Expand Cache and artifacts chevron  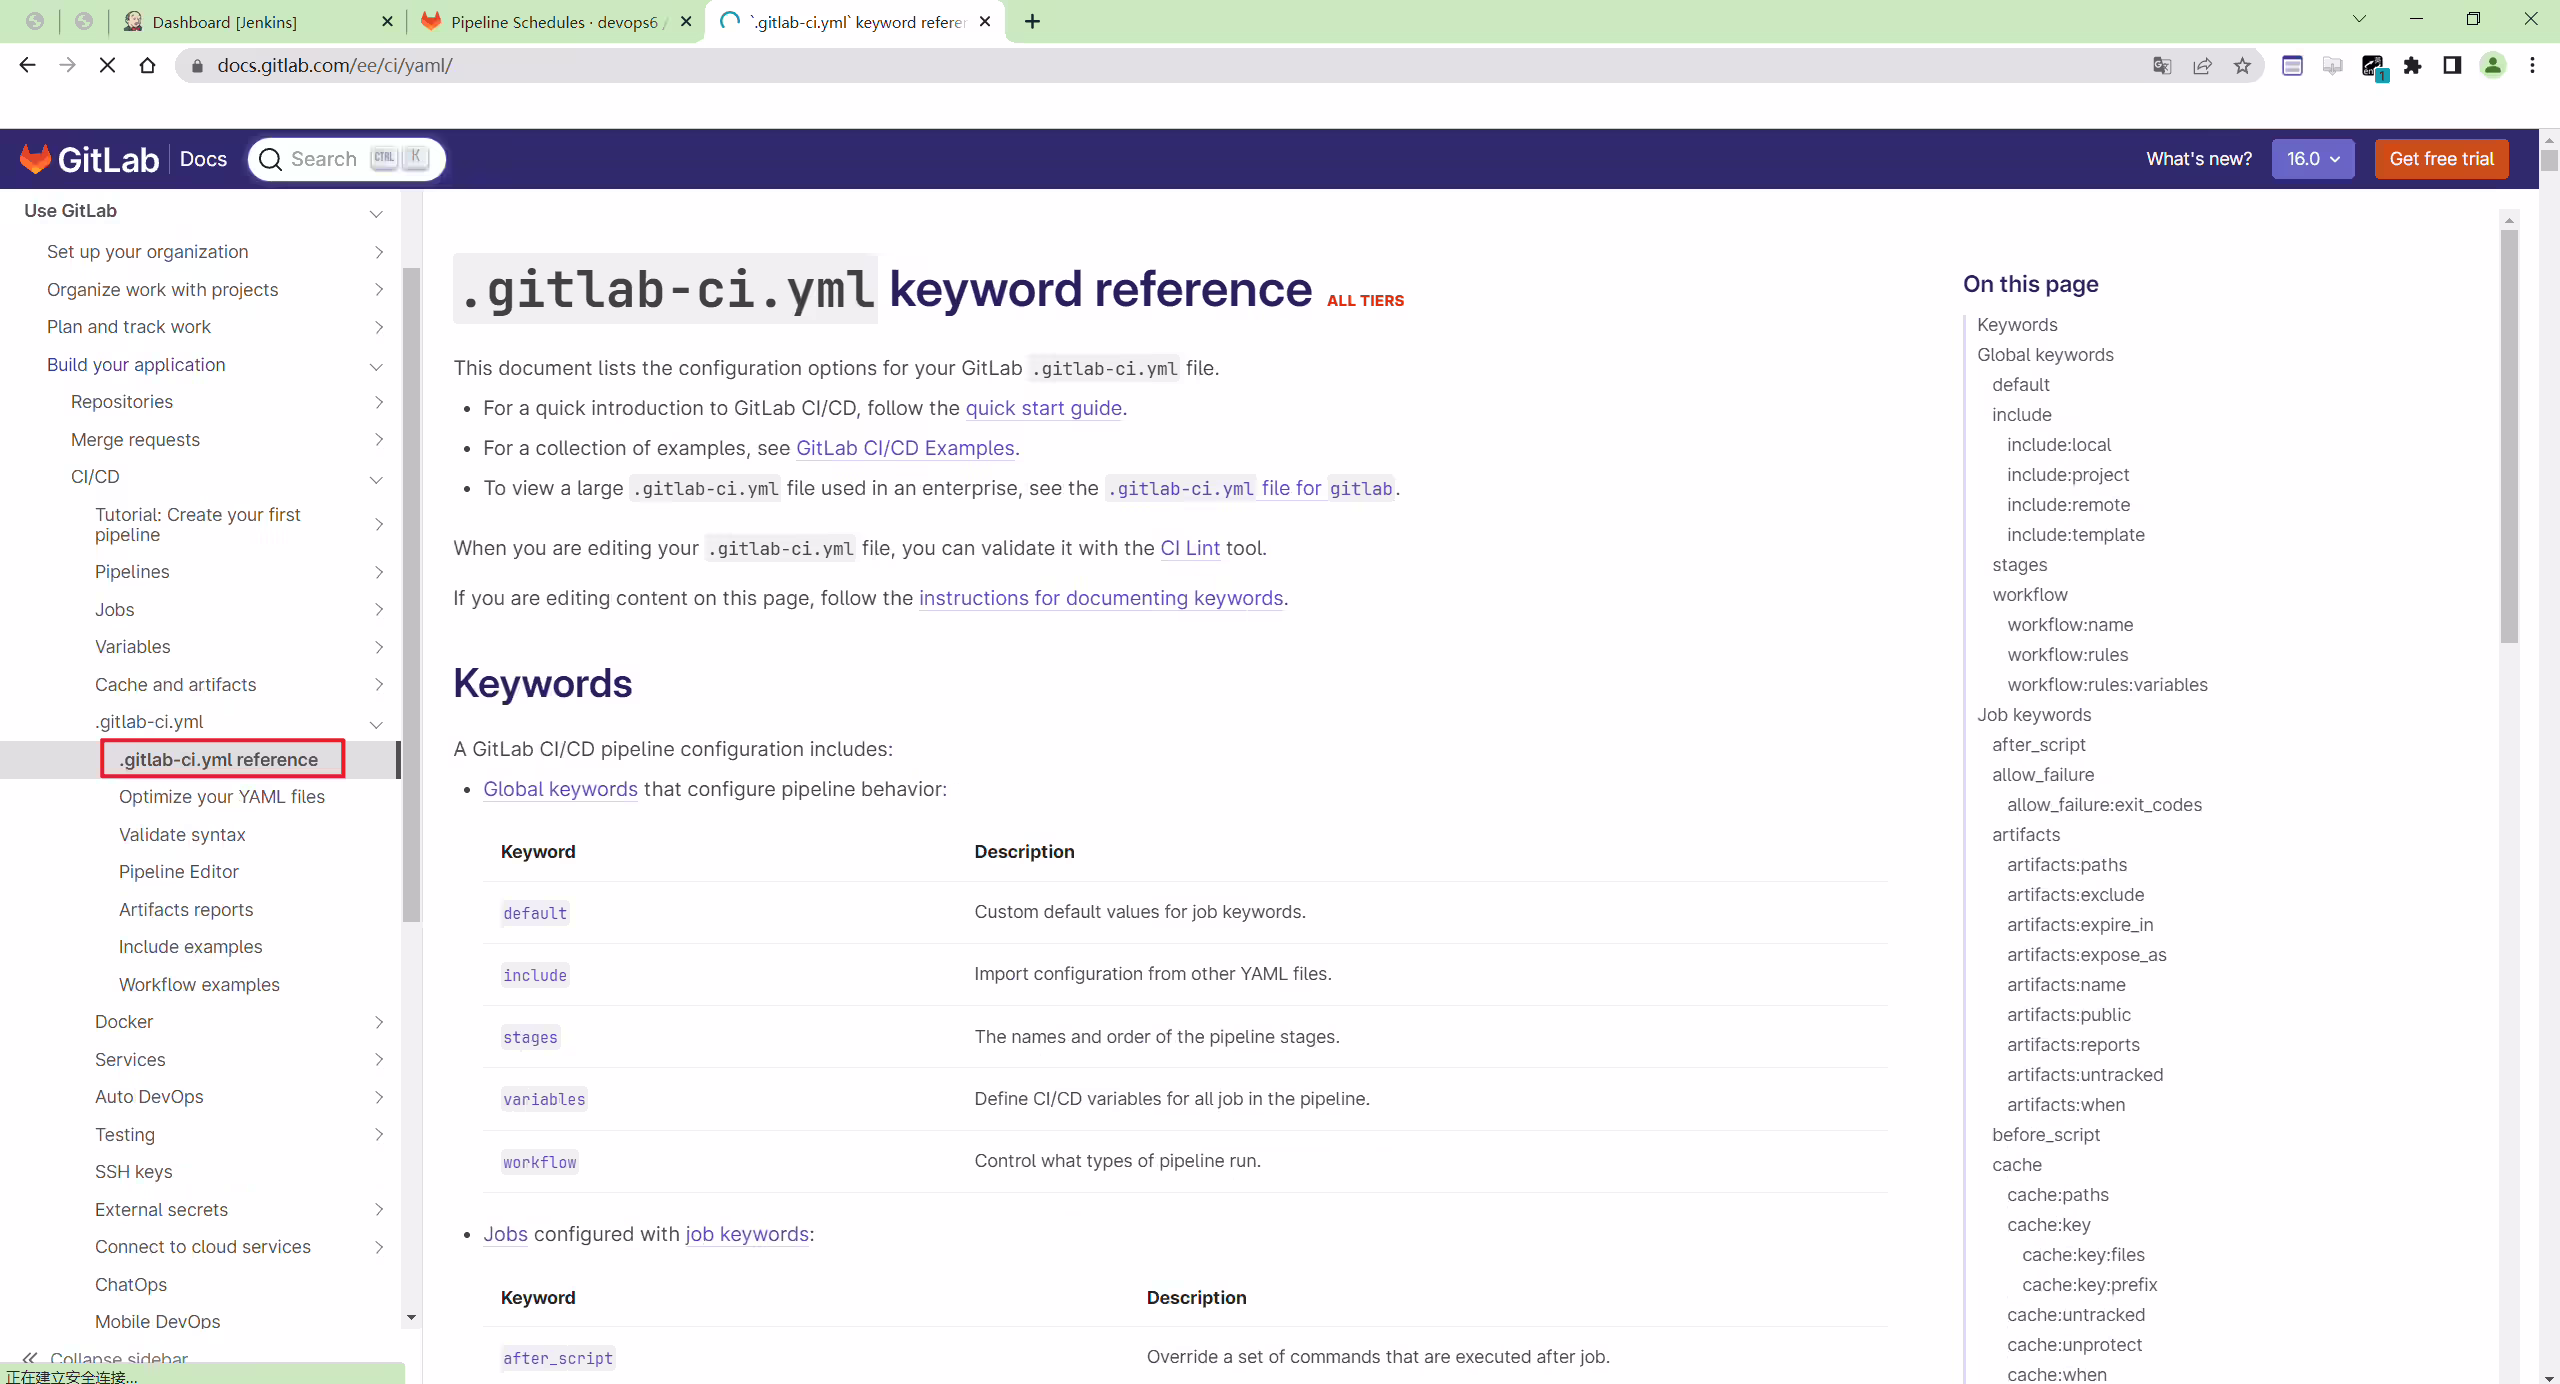coord(379,685)
